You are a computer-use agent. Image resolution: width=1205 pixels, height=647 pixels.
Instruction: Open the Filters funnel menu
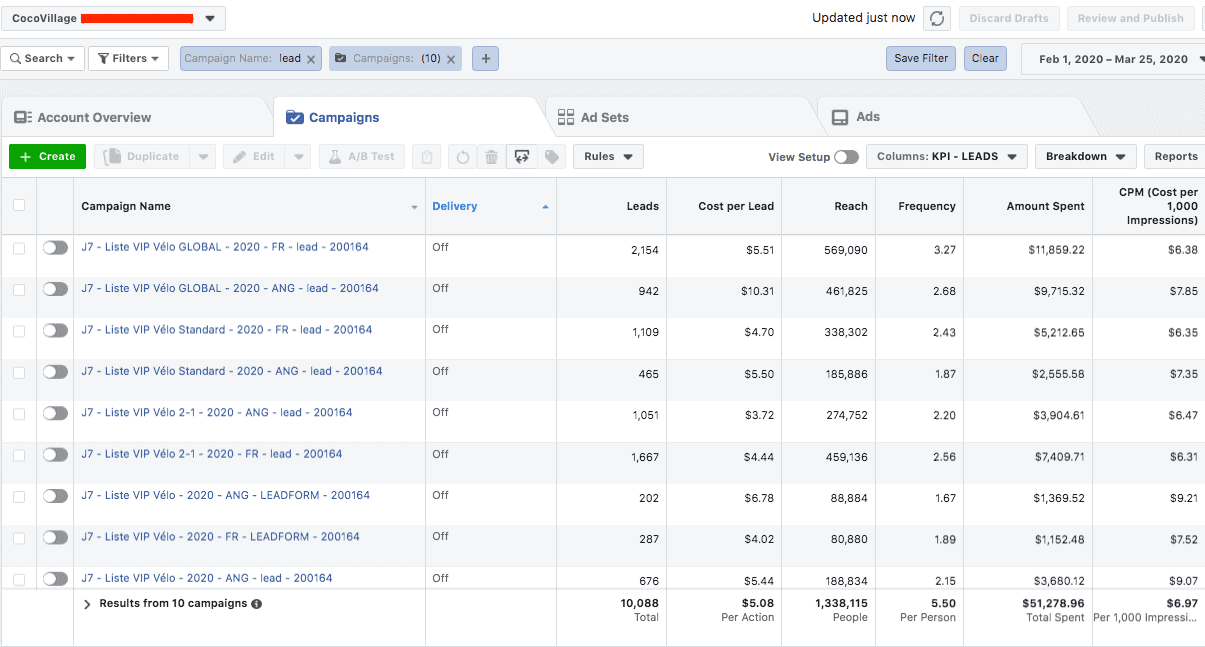pyautogui.click(x=127, y=58)
